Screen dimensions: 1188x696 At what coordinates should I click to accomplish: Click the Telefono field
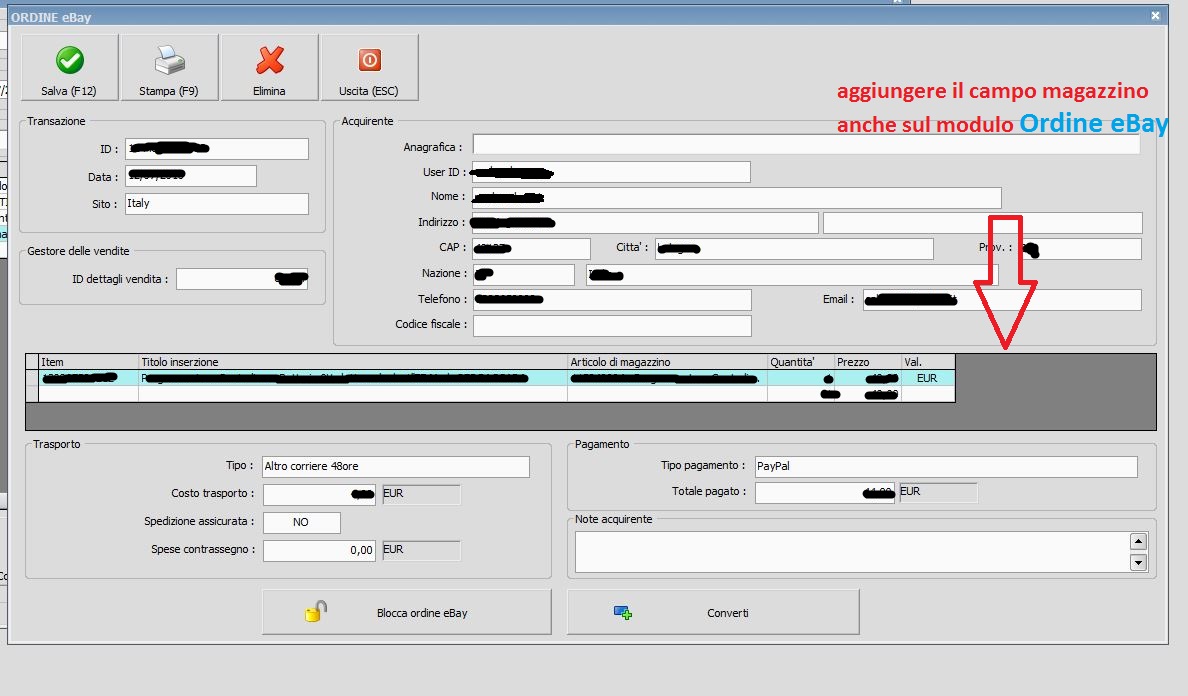pos(612,299)
